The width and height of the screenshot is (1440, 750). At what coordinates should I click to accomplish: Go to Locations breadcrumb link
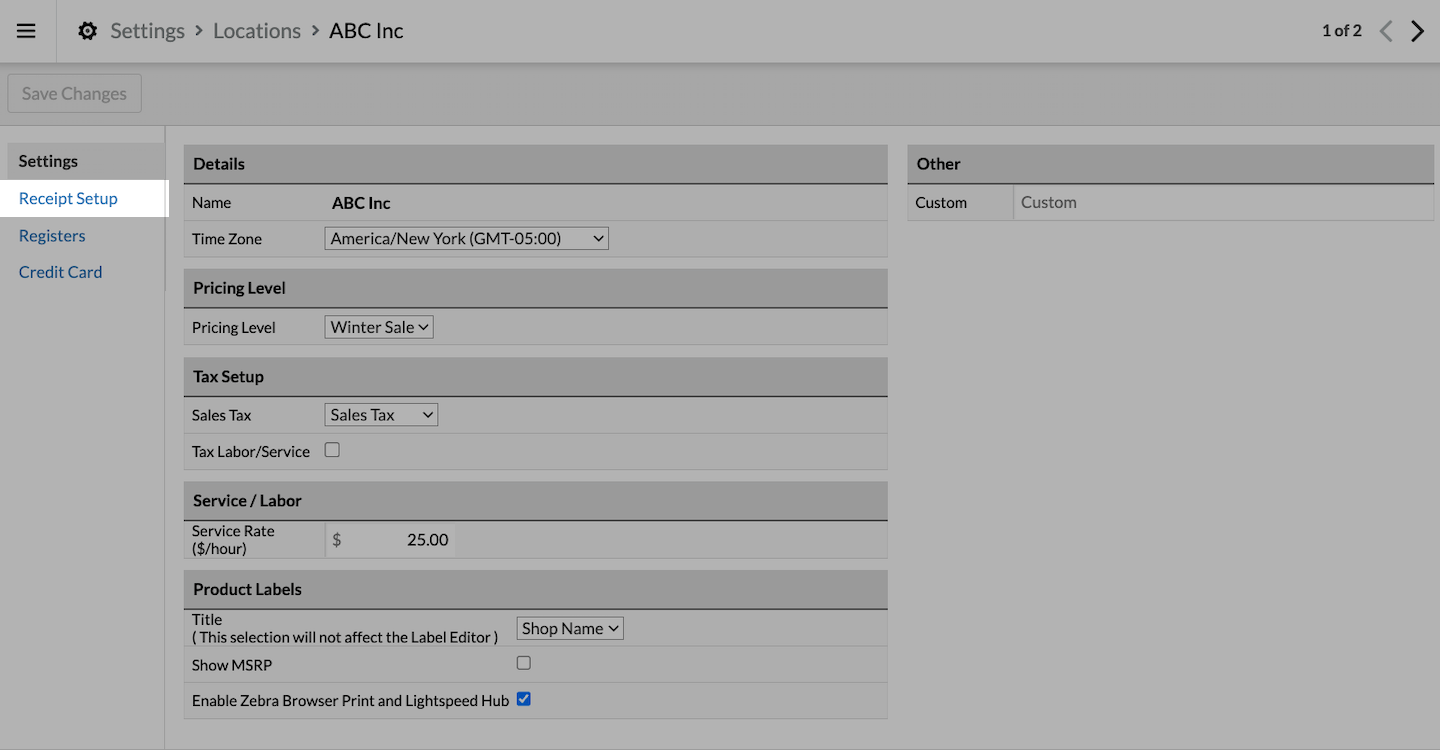tap(257, 31)
